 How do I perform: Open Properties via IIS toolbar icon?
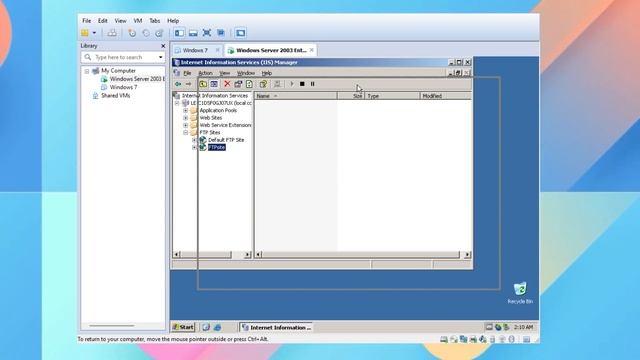238,84
